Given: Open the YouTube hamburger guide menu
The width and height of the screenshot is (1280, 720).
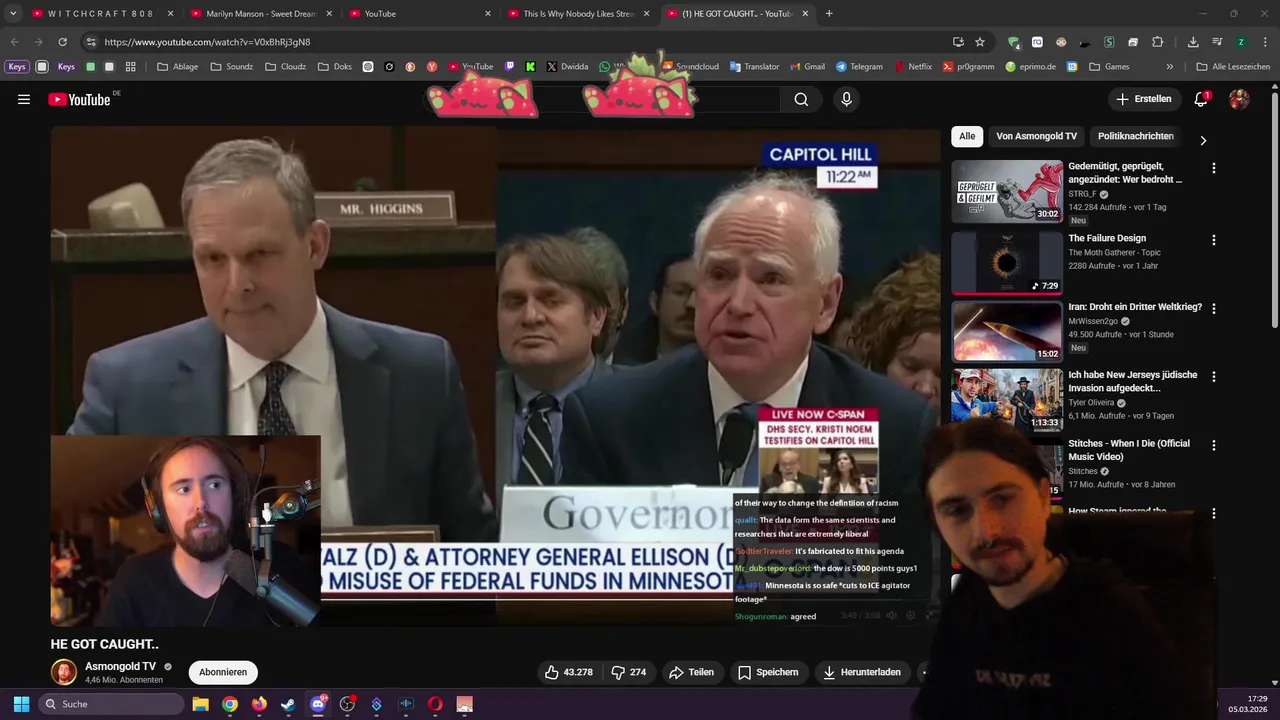Looking at the screenshot, I should point(24,99).
